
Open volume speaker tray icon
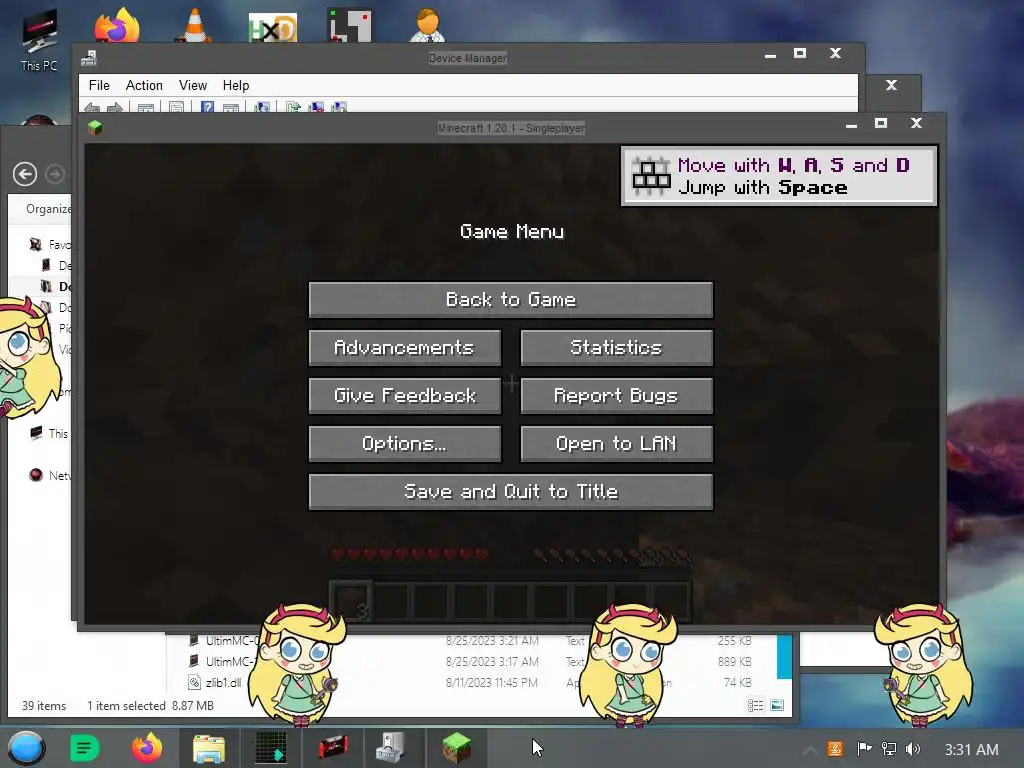[x=913, y=749]
